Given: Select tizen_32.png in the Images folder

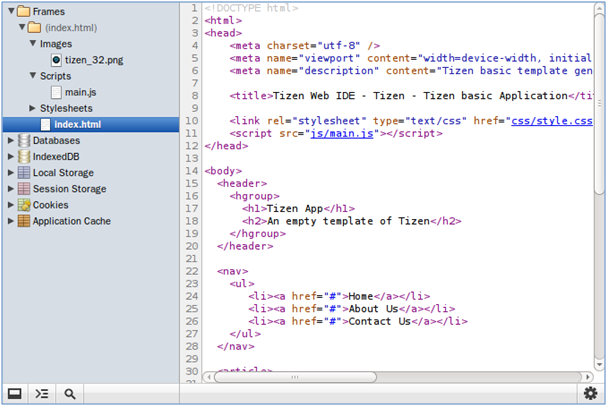Looking at the screenshot, I should click(x=92, y=60).
